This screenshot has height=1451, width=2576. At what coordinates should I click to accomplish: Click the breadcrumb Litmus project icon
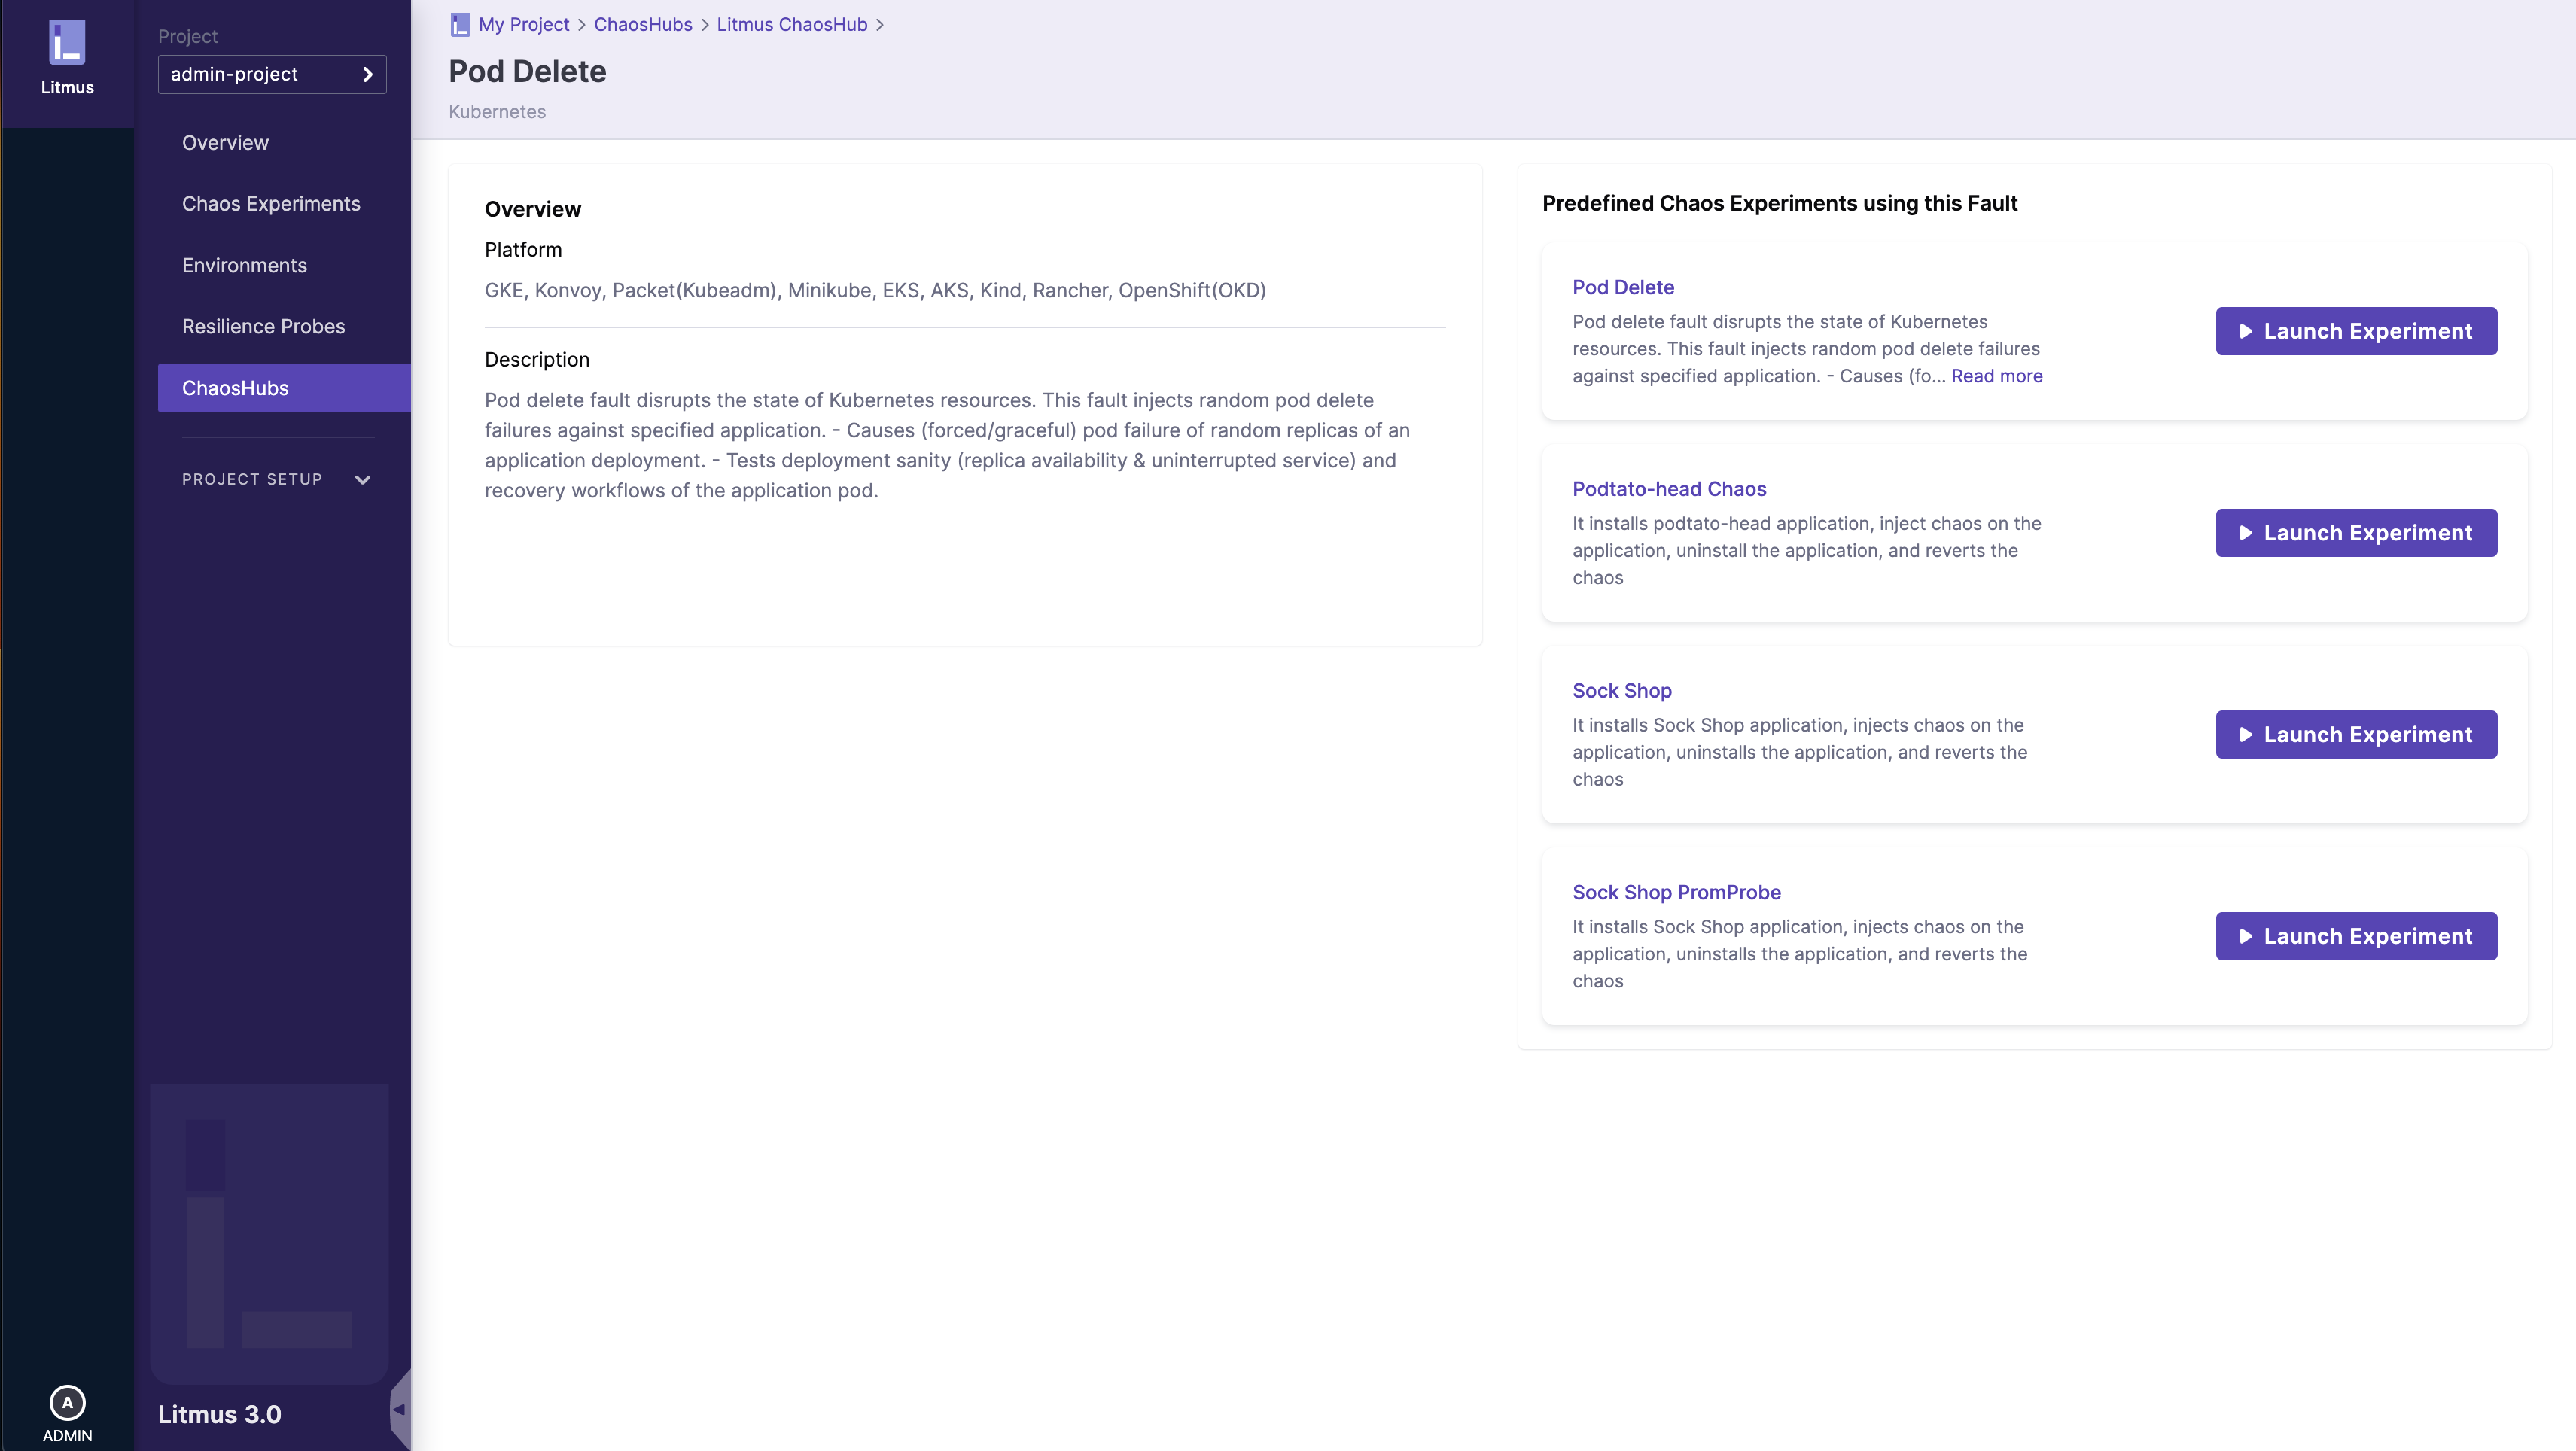460,25
